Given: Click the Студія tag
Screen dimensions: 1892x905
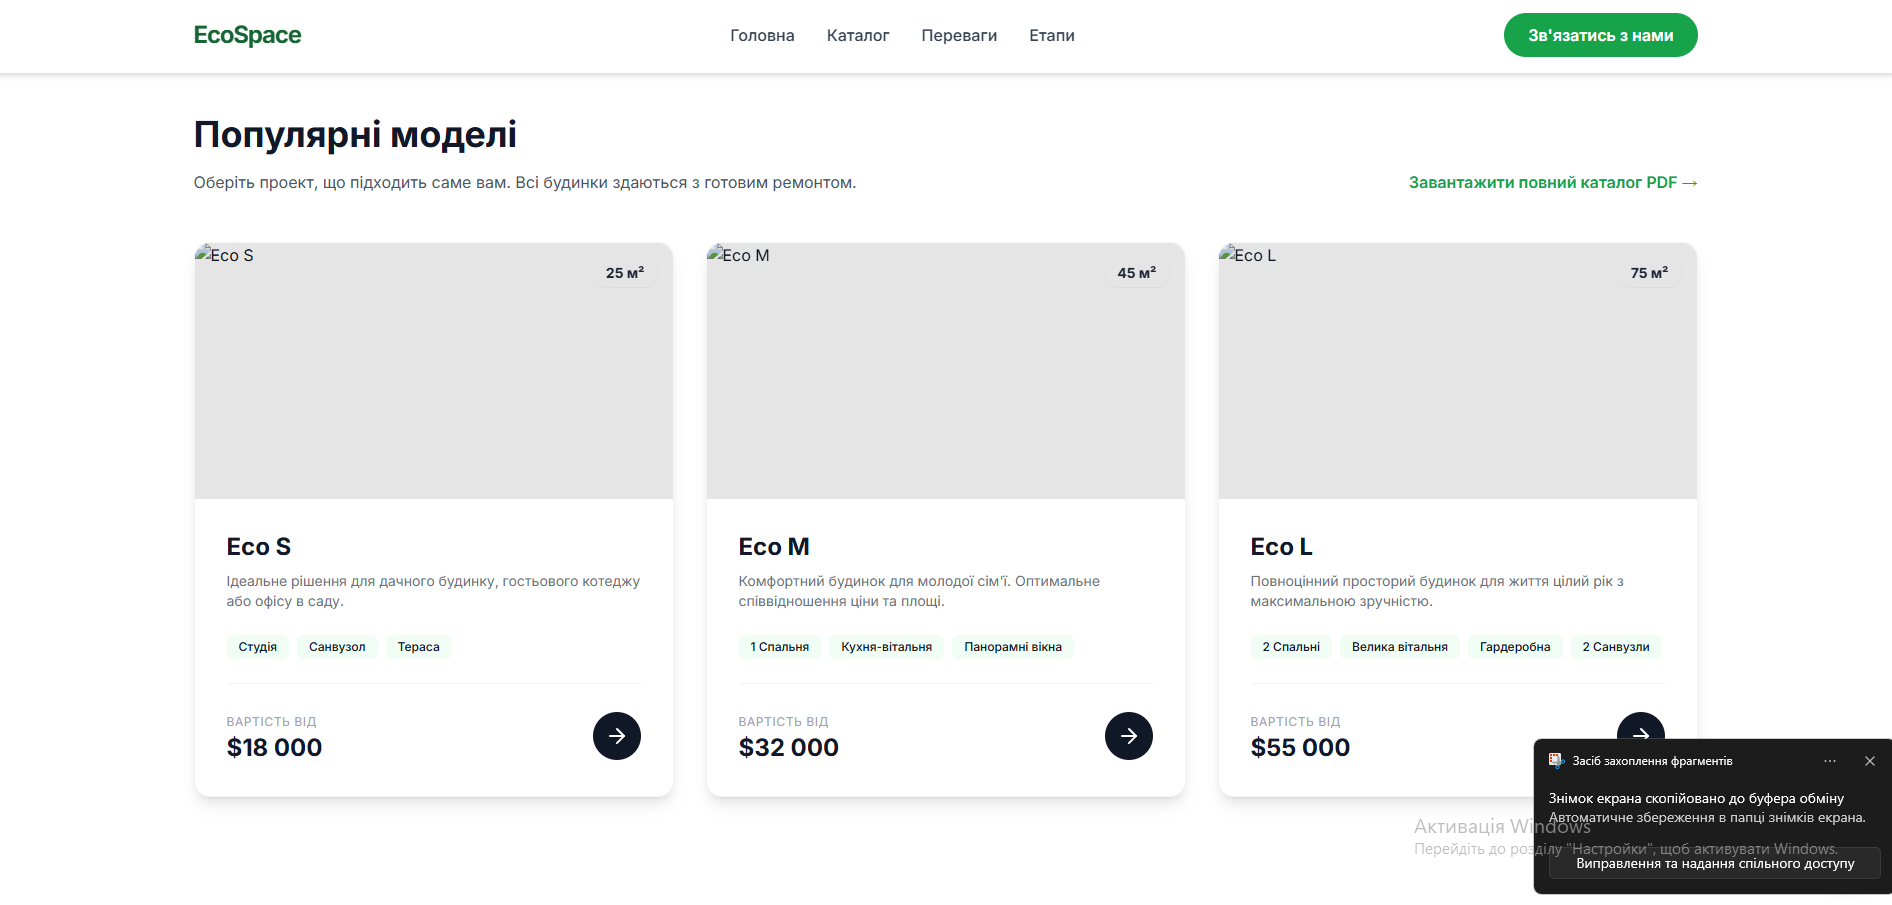Looking at the screenshot, I should pyautogui.click(x=258, y=647).
